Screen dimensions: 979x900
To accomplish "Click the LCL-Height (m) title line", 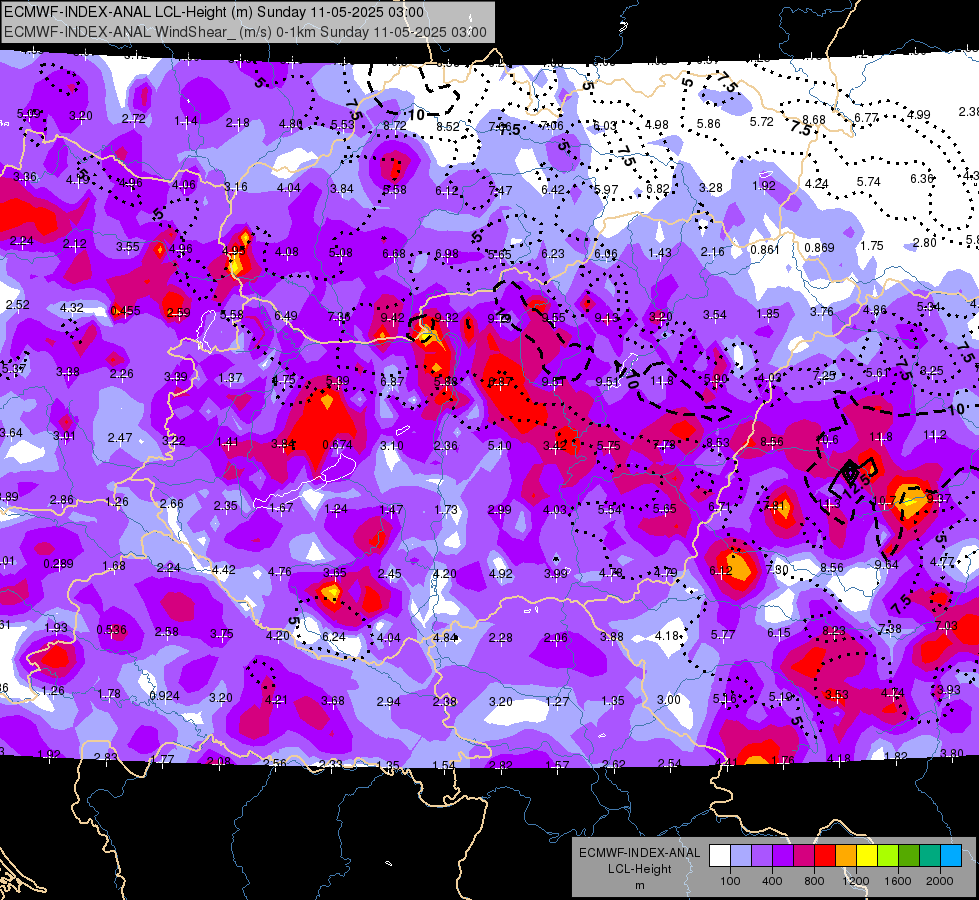I will coord(214,12).
